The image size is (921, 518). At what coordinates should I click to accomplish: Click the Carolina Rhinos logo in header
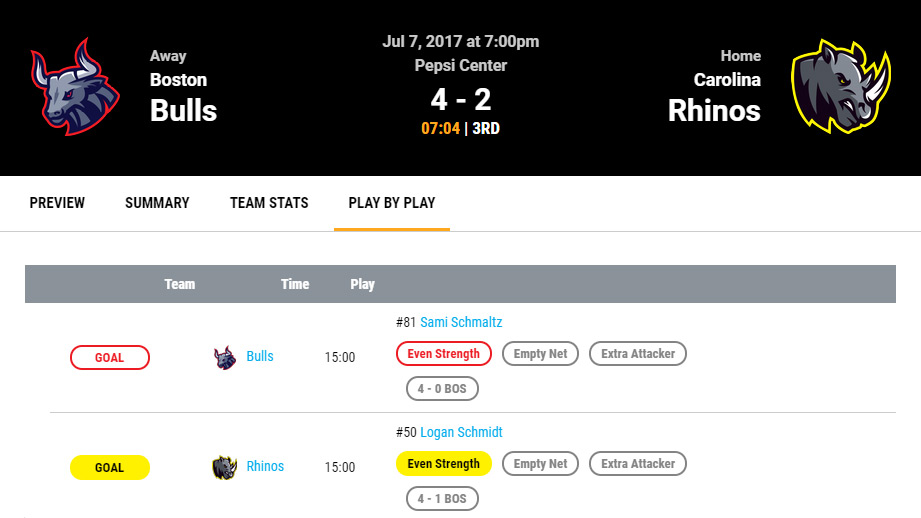[x=841, y=87]
